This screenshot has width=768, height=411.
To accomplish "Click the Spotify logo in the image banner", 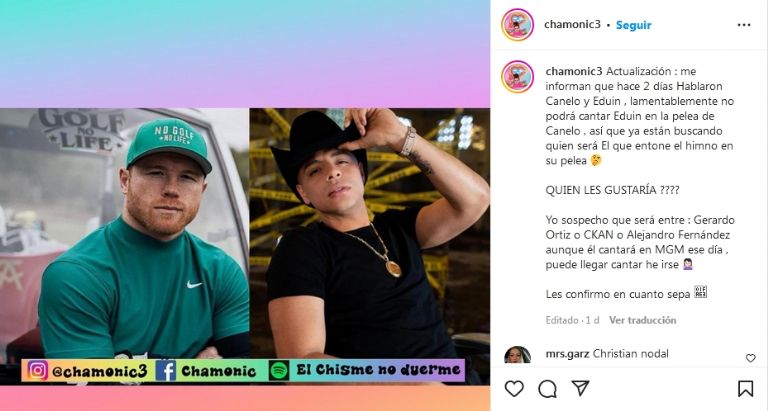I will pos(279,370).
